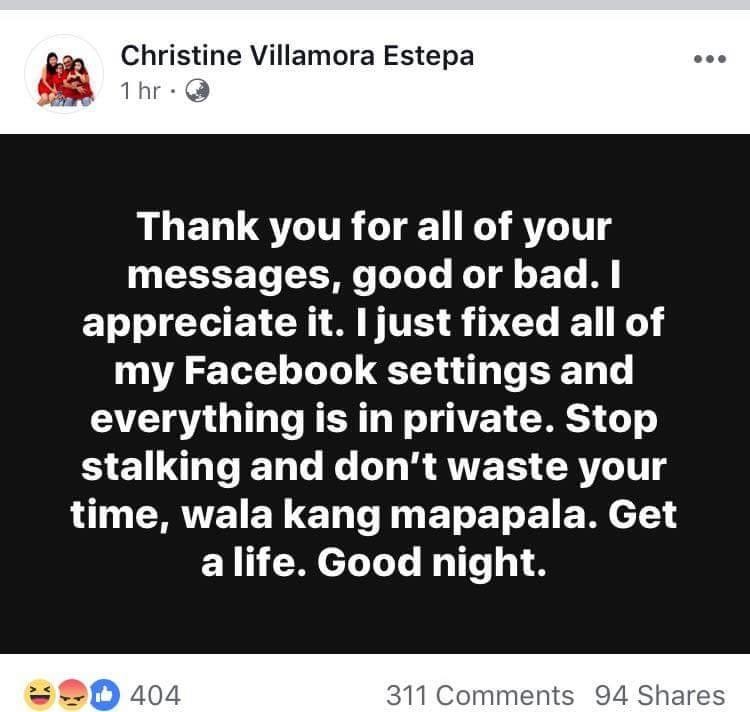The height and width of the screenshot is (712, 750).
Task: Open the poster's profile picture thumbnail
Action: (66, 74)
